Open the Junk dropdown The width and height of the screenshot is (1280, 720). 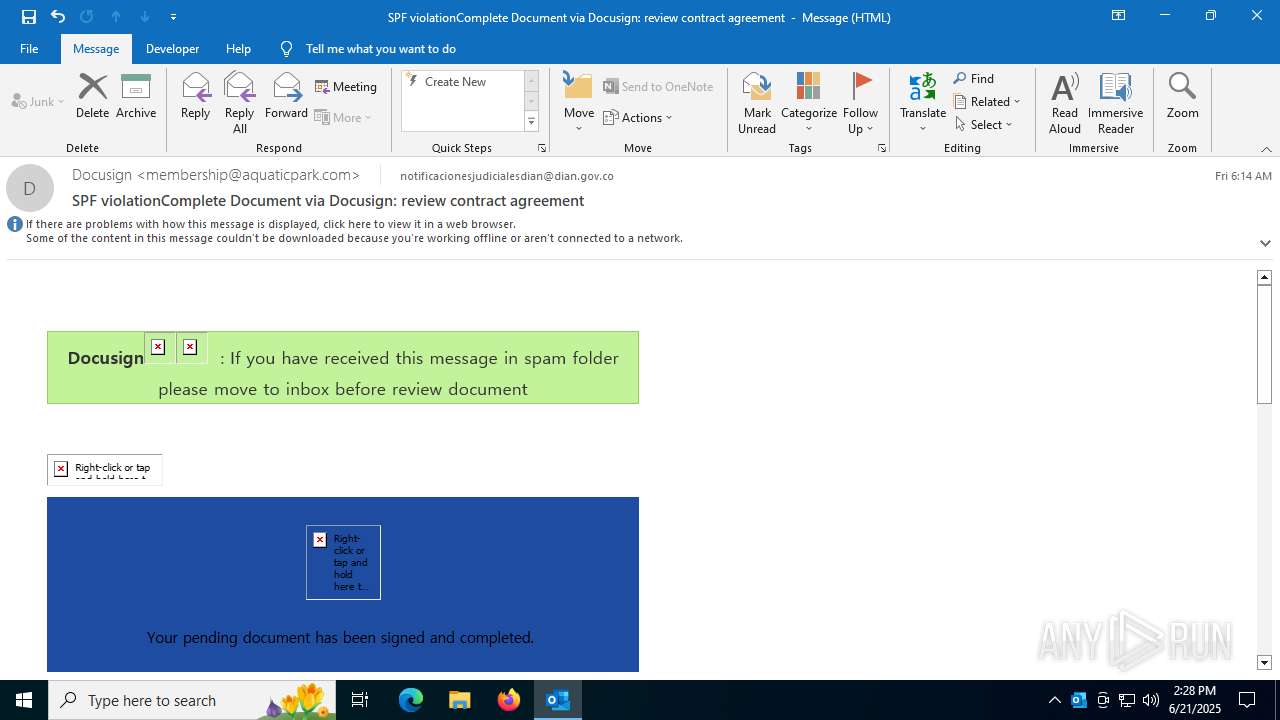(x=38, y=102)
